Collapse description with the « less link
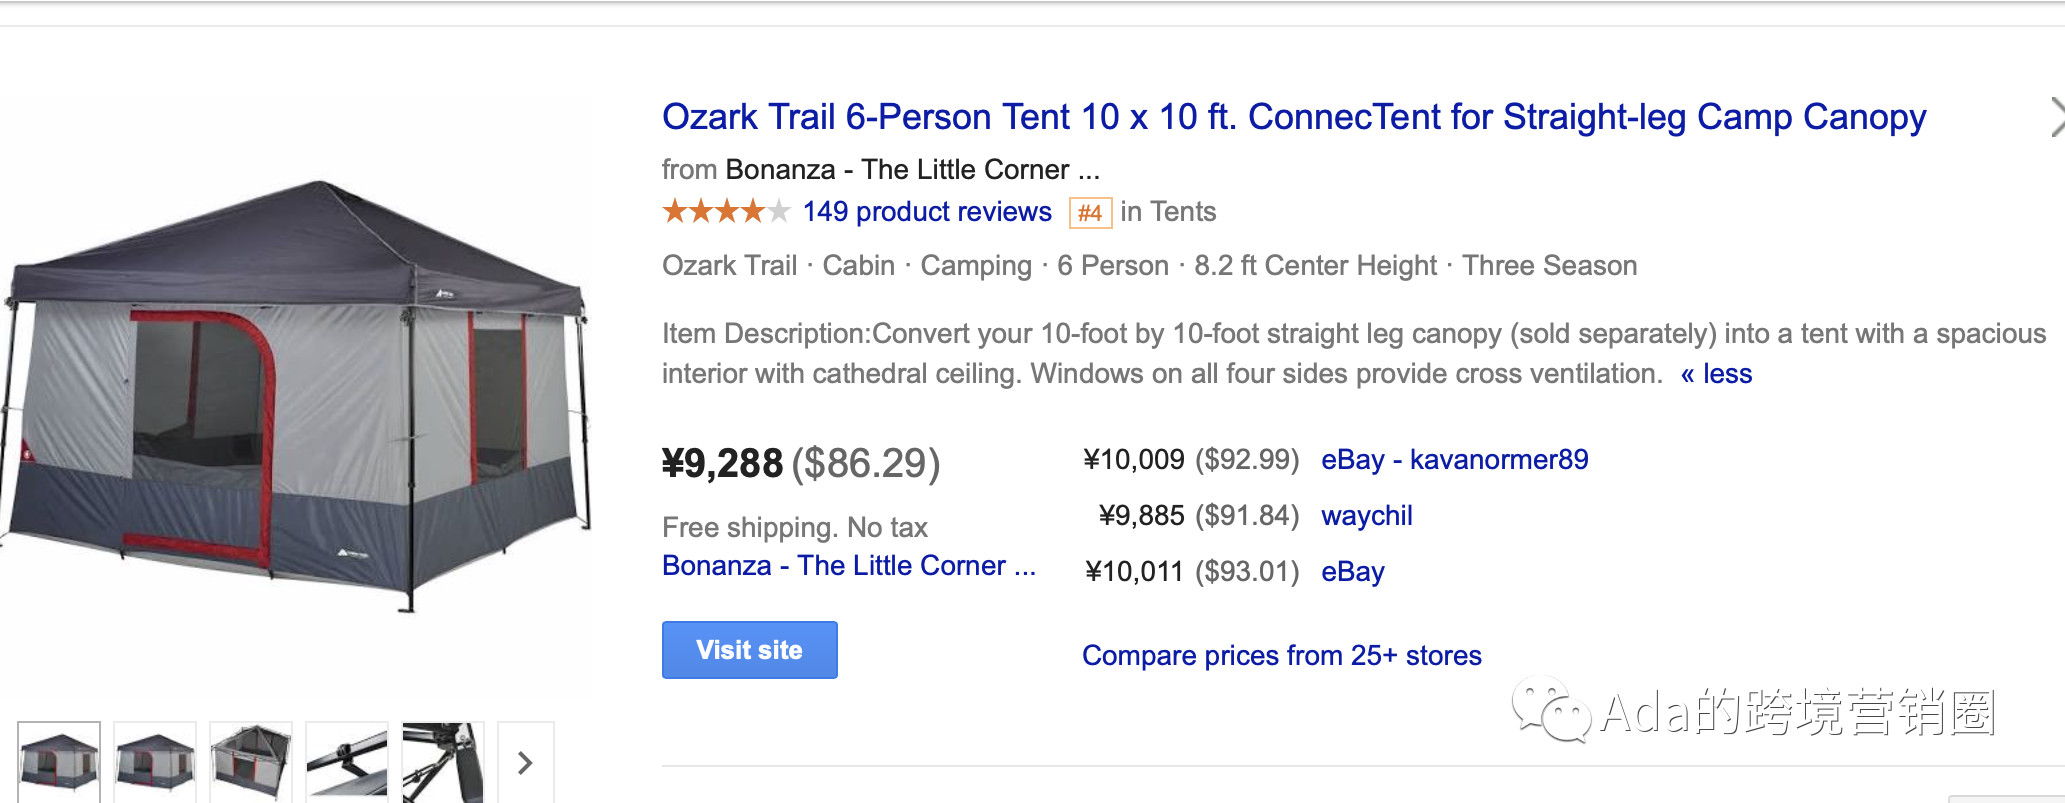This screenshot has width=2065, height=803. [1716, 374]
